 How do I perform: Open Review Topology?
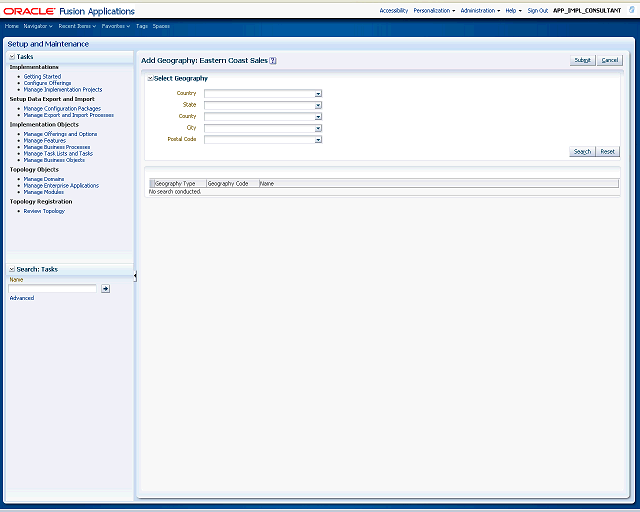tap(44, 211)
